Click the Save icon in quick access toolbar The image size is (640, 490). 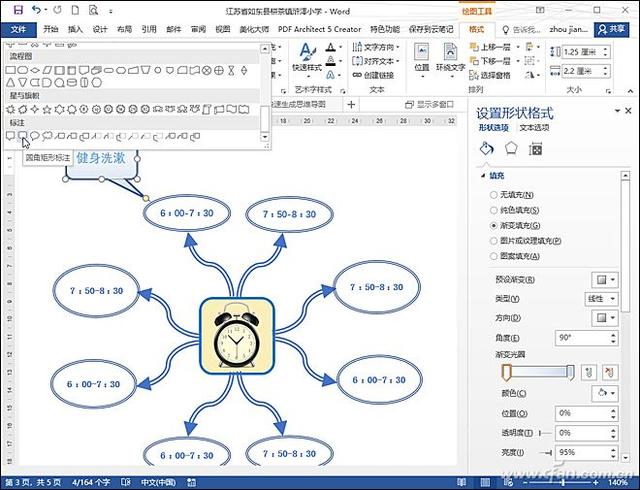point(19,9)
